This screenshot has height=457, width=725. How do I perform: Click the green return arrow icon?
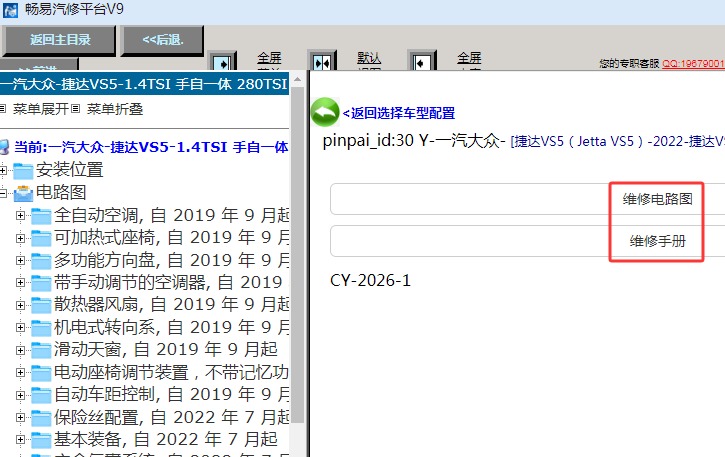325,112
